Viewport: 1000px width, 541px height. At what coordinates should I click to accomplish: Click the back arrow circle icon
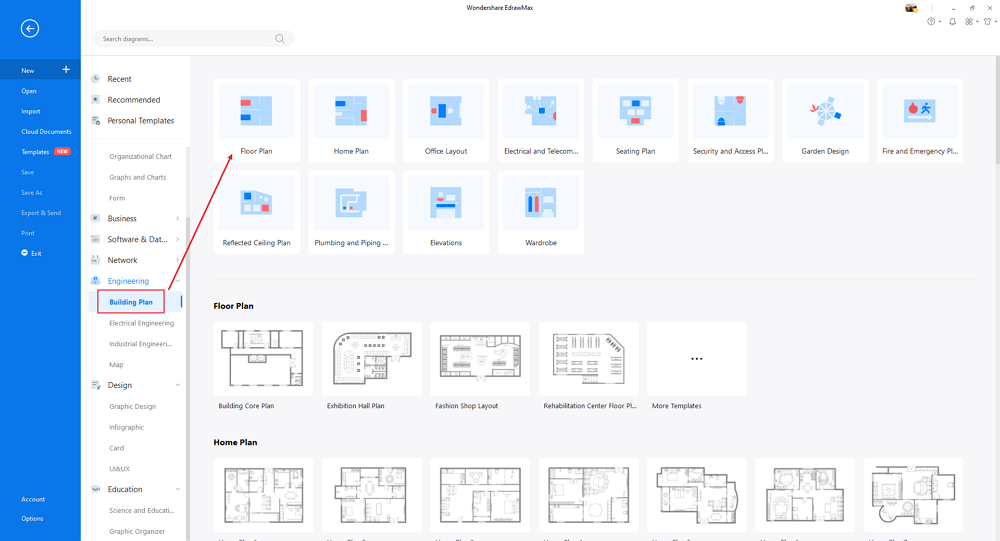30,29
